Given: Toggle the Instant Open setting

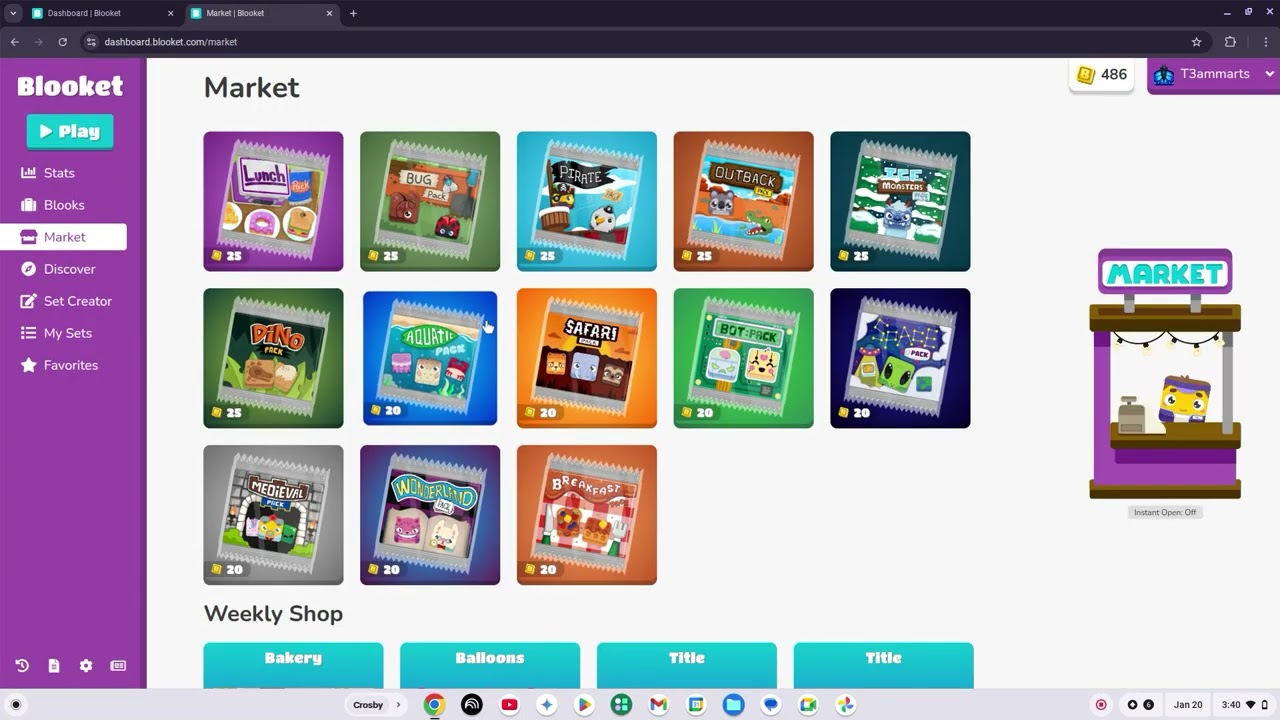Looking at the screenshot, I should [x=1165, y=512].
